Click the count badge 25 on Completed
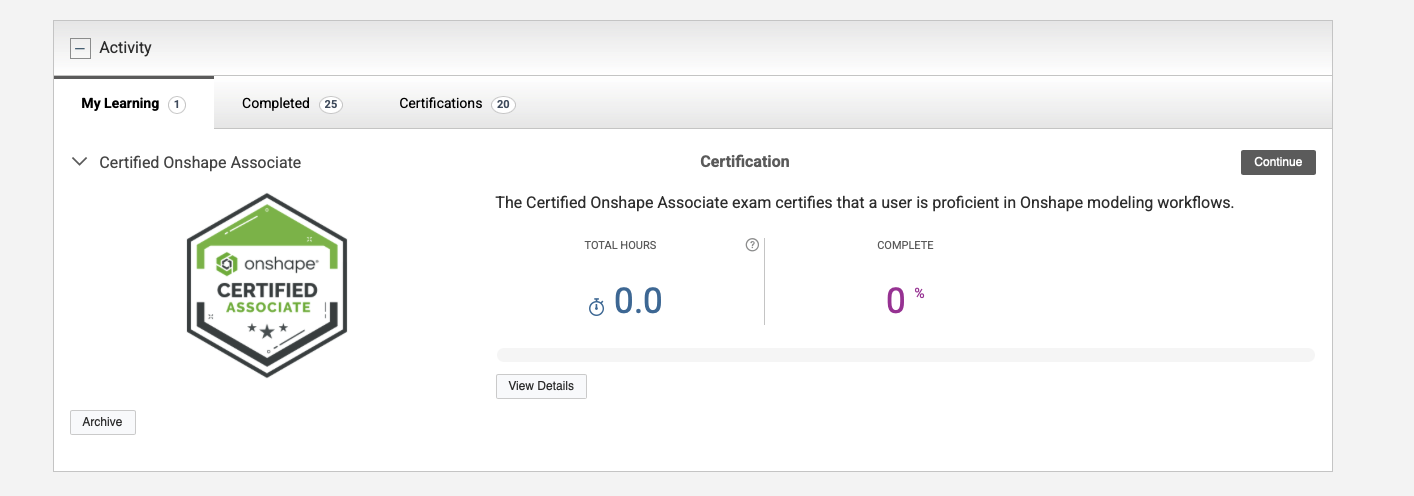1414x496 pixels. coord(331,104)
